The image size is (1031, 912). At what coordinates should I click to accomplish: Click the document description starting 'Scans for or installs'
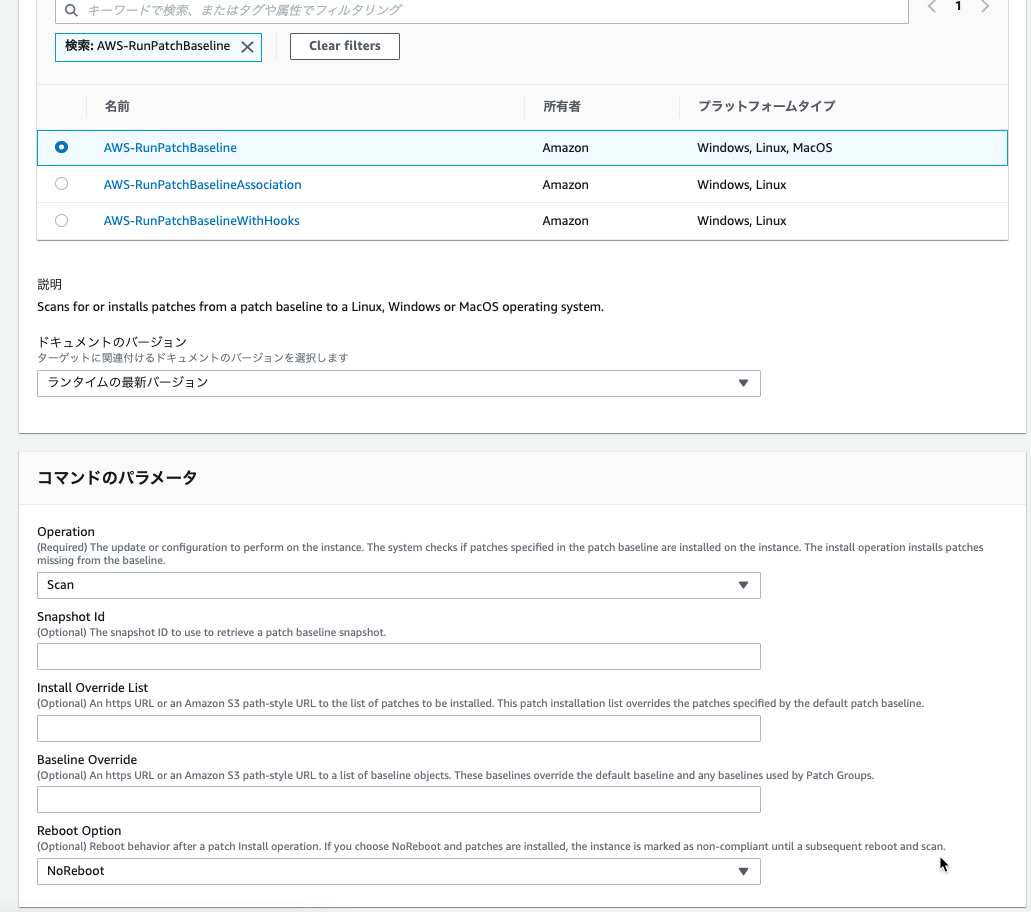320,307
